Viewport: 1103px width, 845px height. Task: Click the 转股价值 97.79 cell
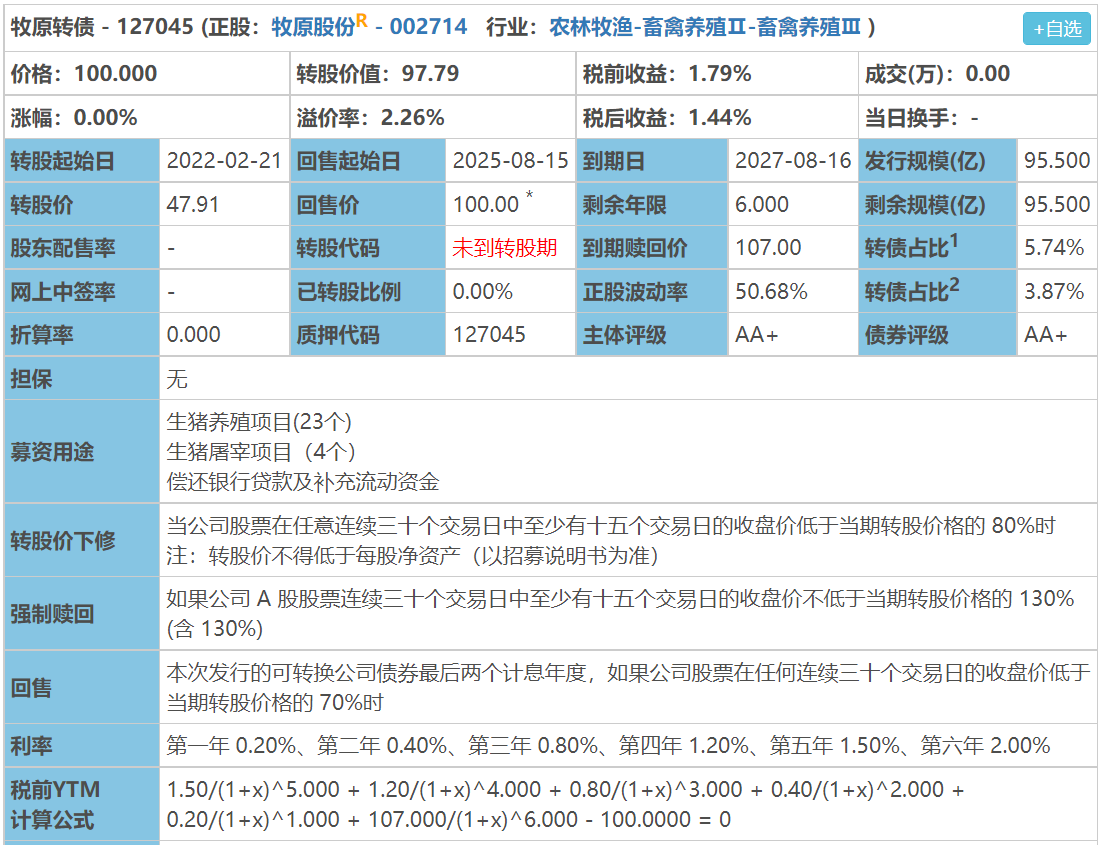click(x=432, y=73)
